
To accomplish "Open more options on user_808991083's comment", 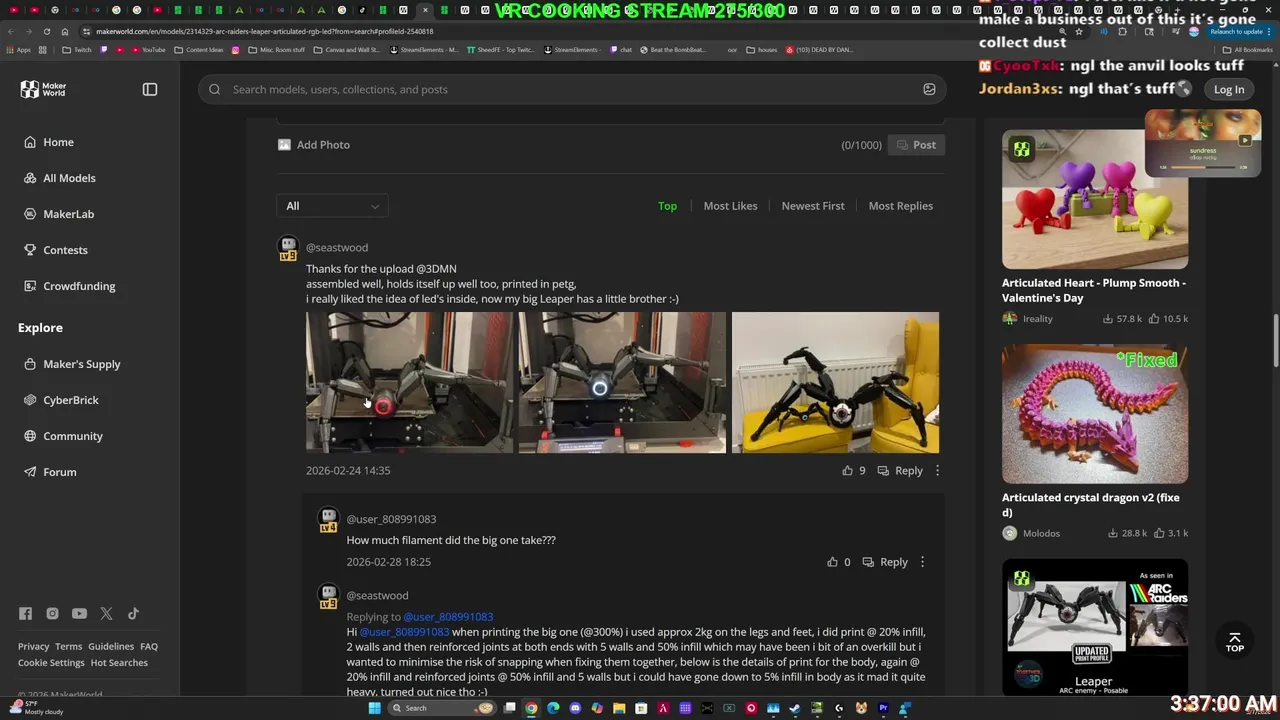I will point(922,562).
